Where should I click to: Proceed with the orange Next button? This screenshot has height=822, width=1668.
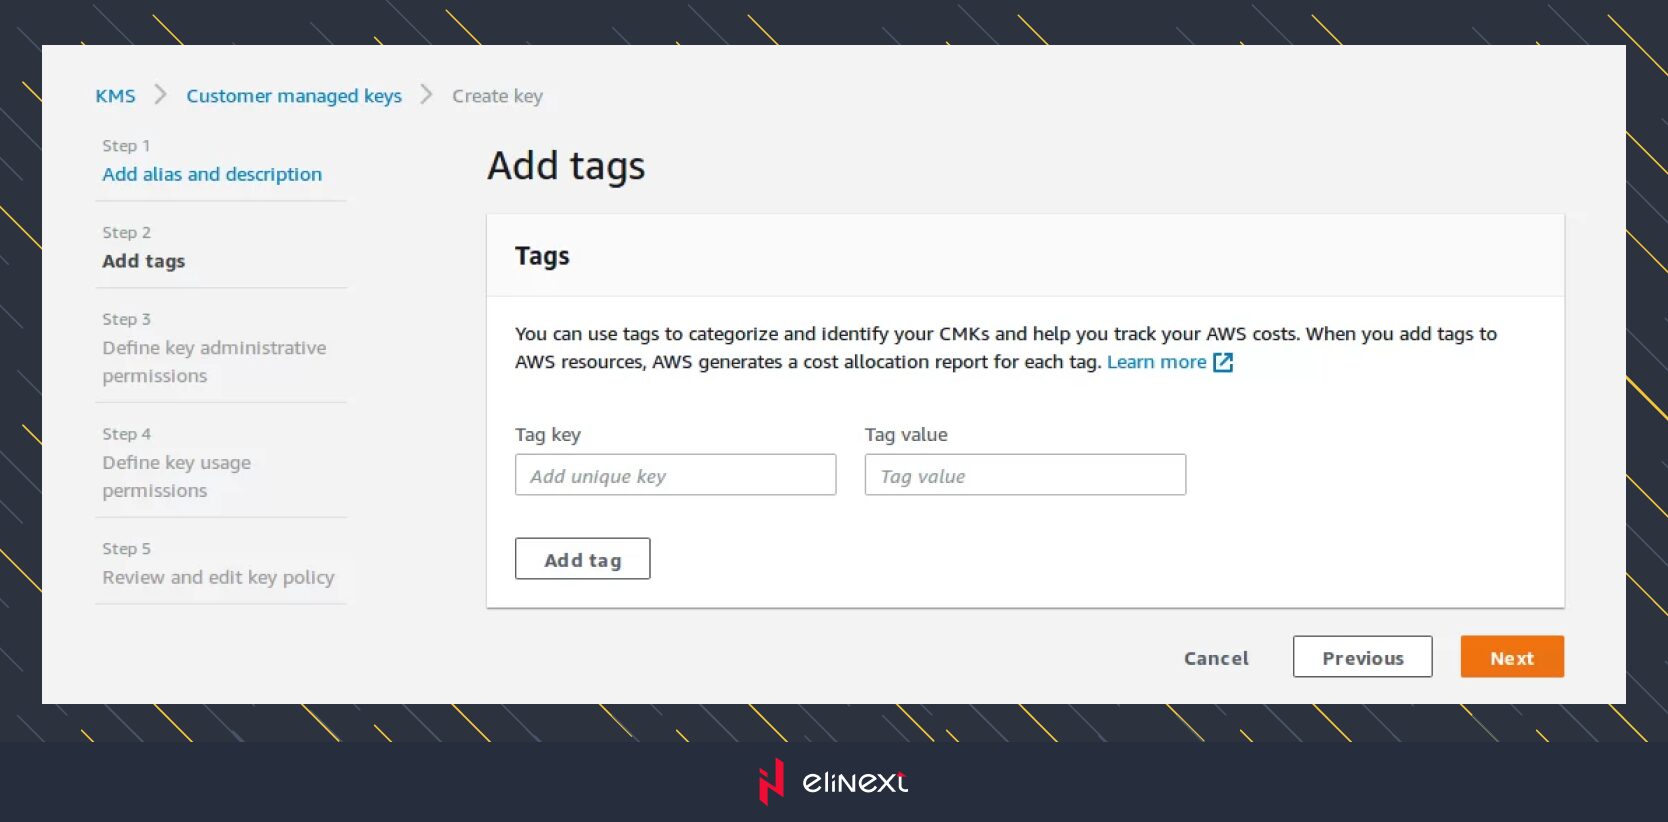(x=1511, y=657)
